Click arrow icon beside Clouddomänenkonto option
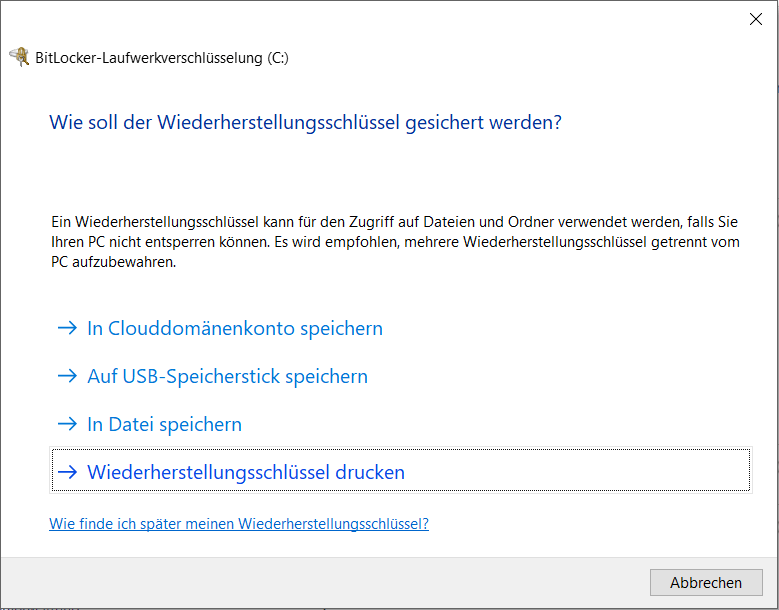Viewport: 779px width, 610px height. point(67,328)
